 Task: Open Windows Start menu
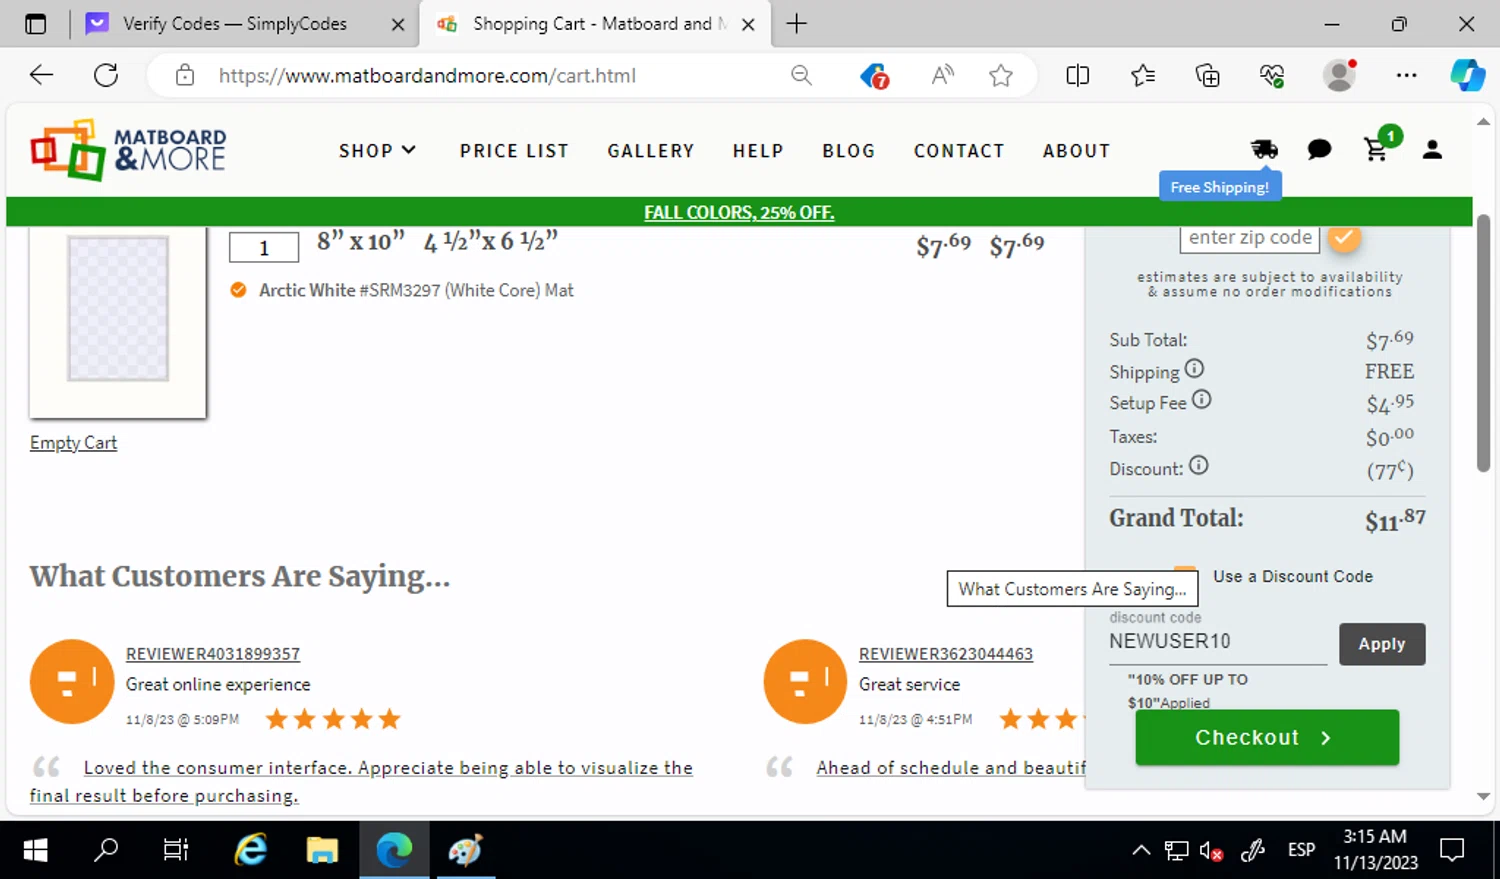pos(35,850)
